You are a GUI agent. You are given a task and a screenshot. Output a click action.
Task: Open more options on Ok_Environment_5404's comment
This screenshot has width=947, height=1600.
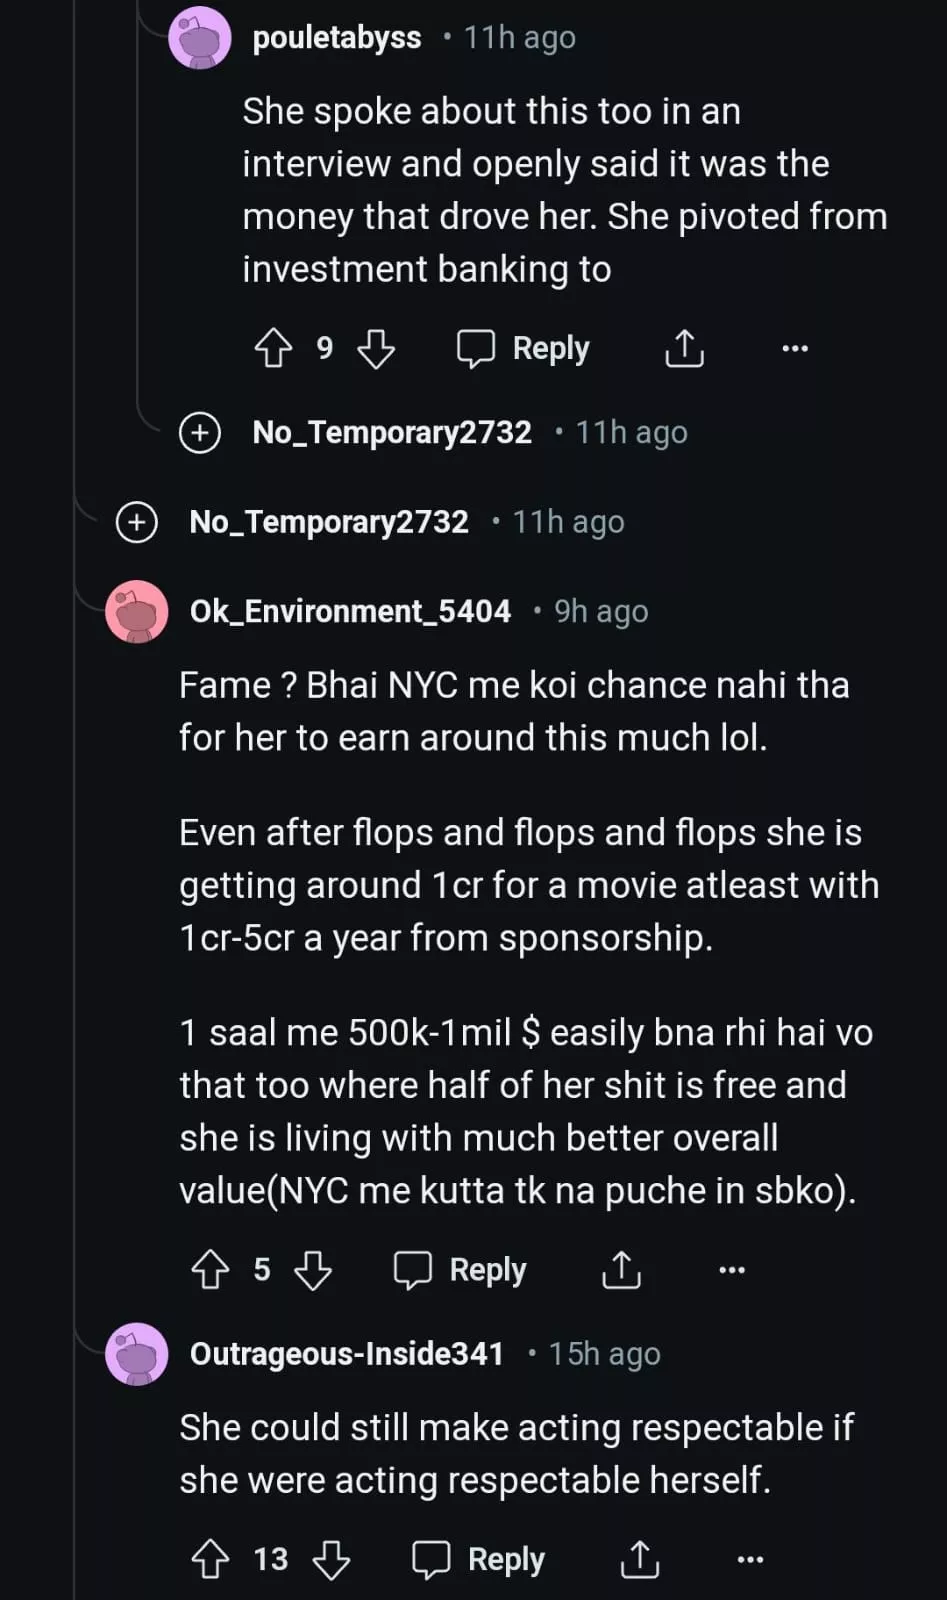coord(732,1270)
